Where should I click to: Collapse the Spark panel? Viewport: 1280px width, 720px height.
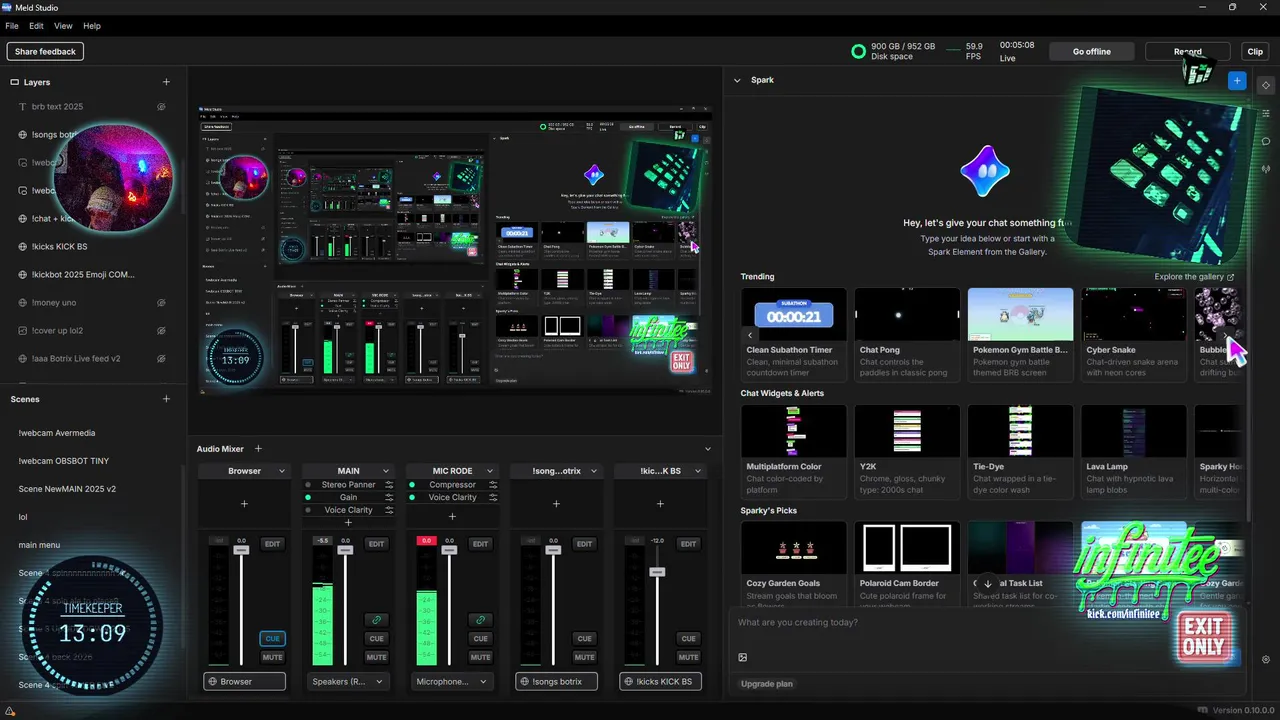click(x=738, y=80)
